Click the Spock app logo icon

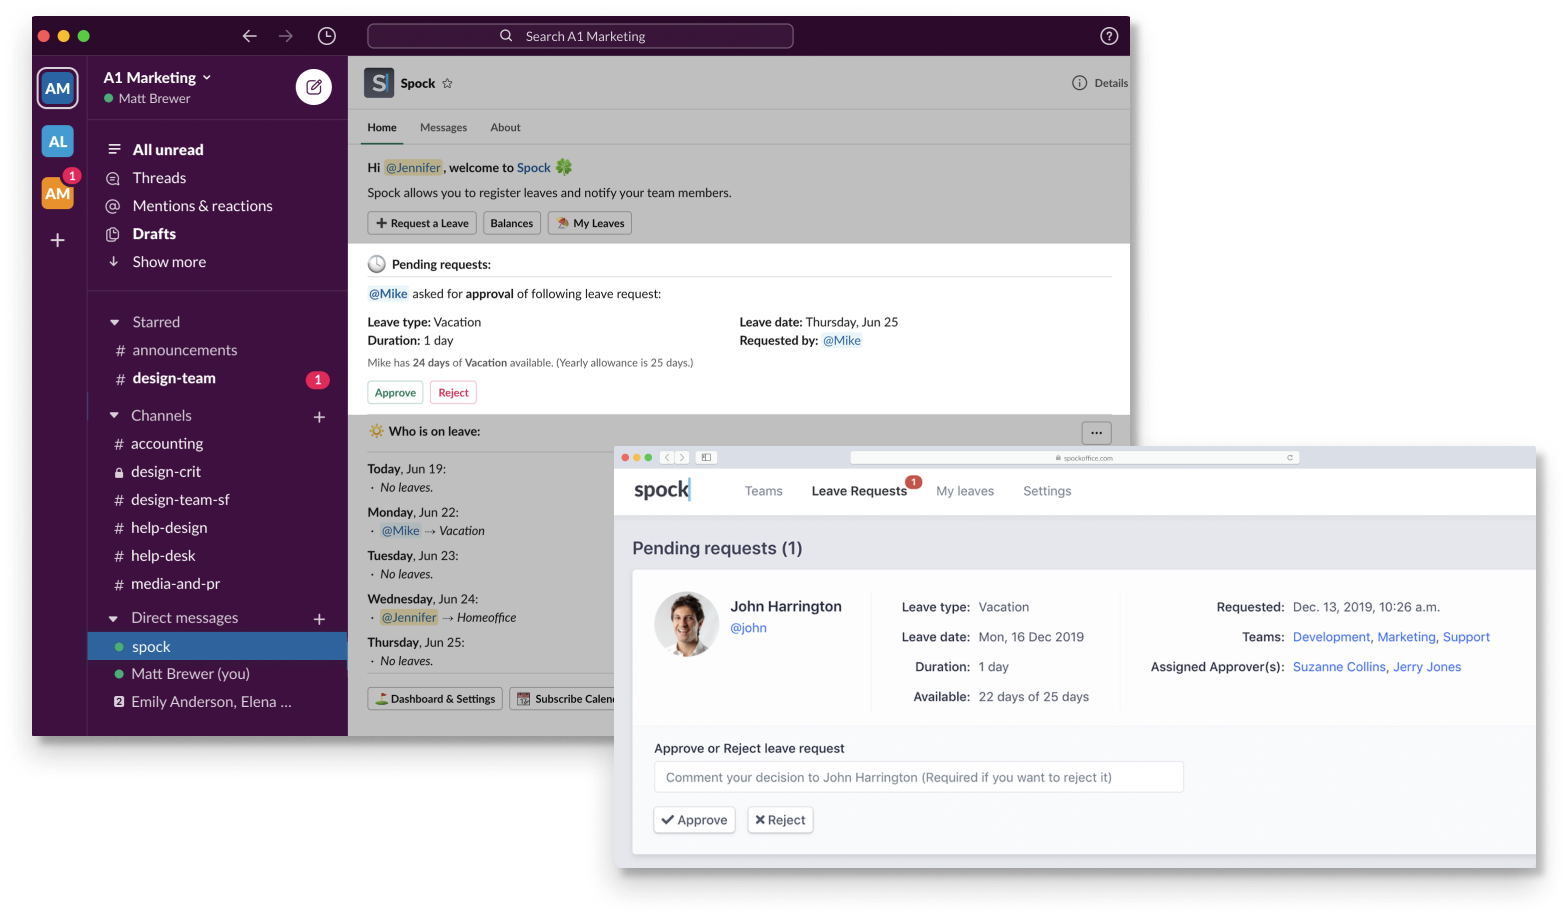pos(379,83)
